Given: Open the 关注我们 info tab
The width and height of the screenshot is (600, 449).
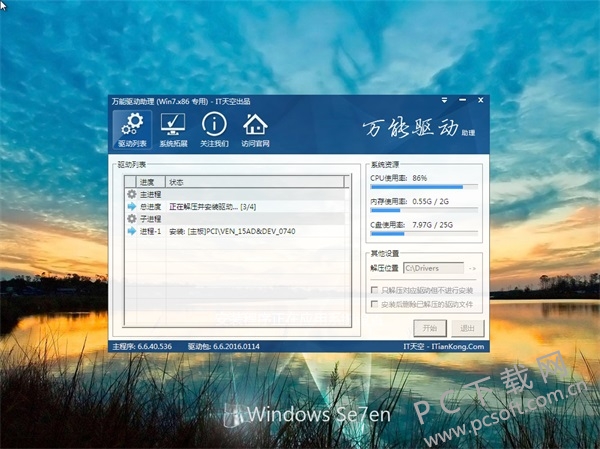Looking at the screenshot, I should (214, 130).
